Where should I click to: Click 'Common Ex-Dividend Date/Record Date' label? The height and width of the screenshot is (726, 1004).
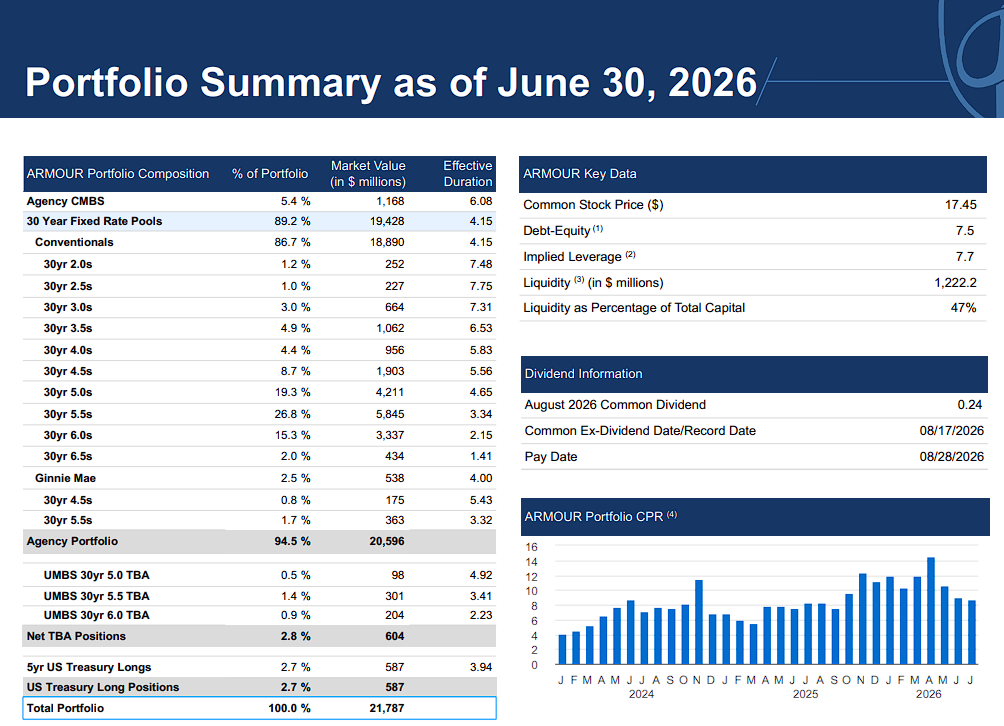pyautogui.click(x=640, y=431)
